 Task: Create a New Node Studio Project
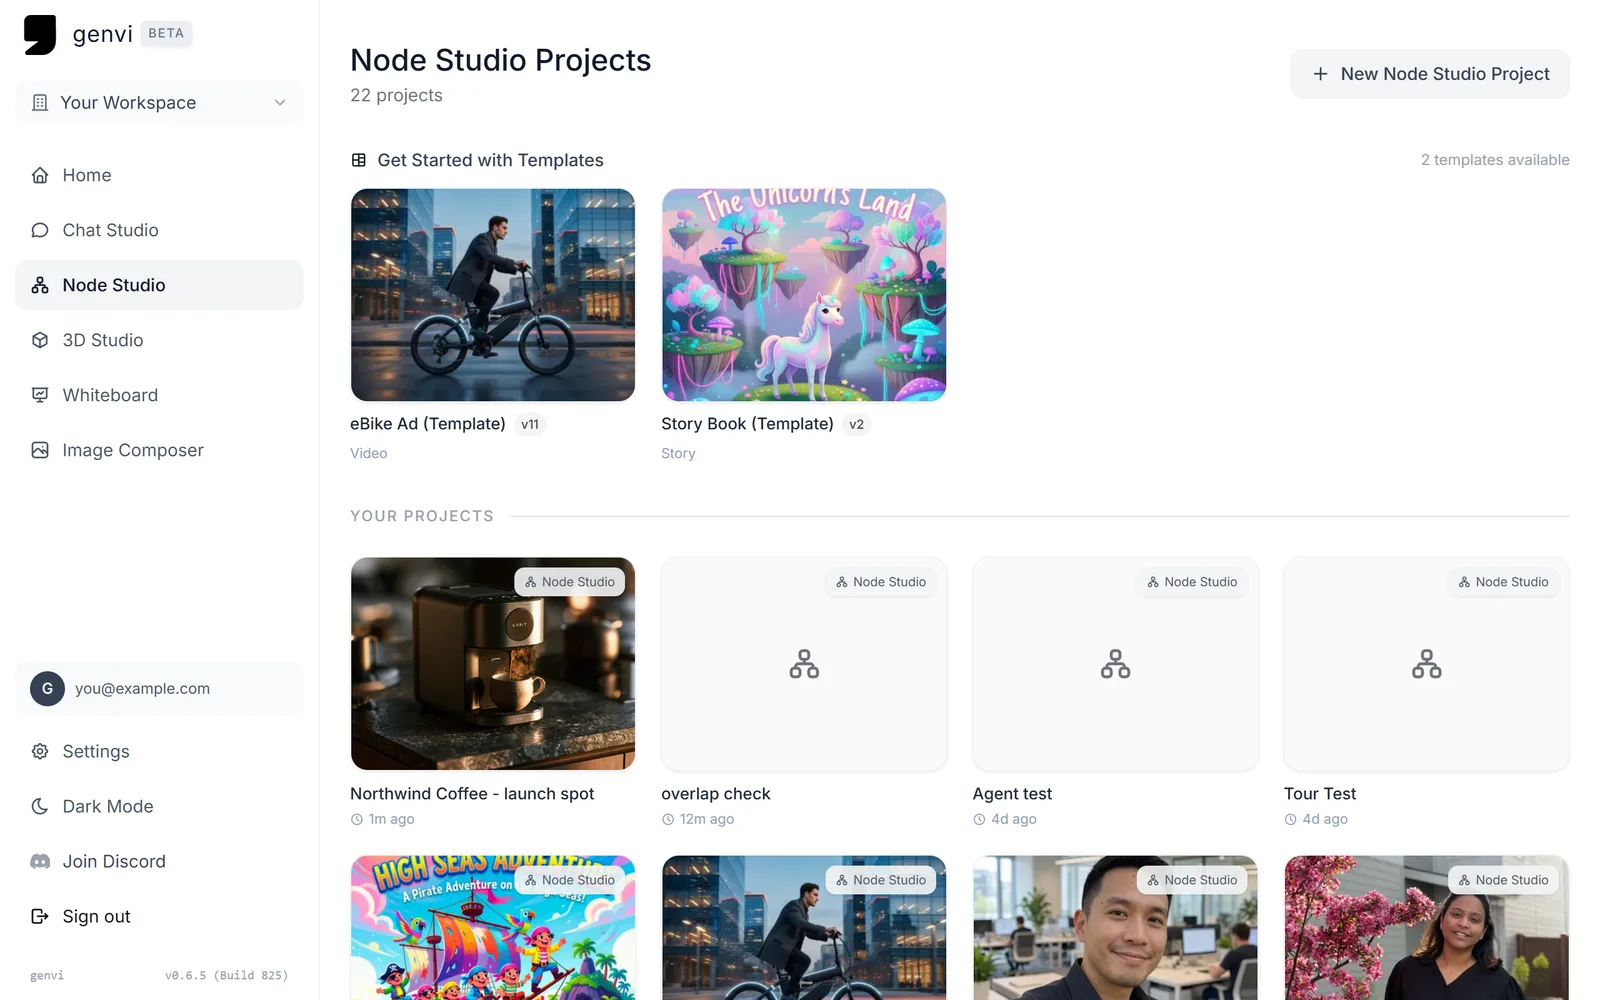point(1430,74)
